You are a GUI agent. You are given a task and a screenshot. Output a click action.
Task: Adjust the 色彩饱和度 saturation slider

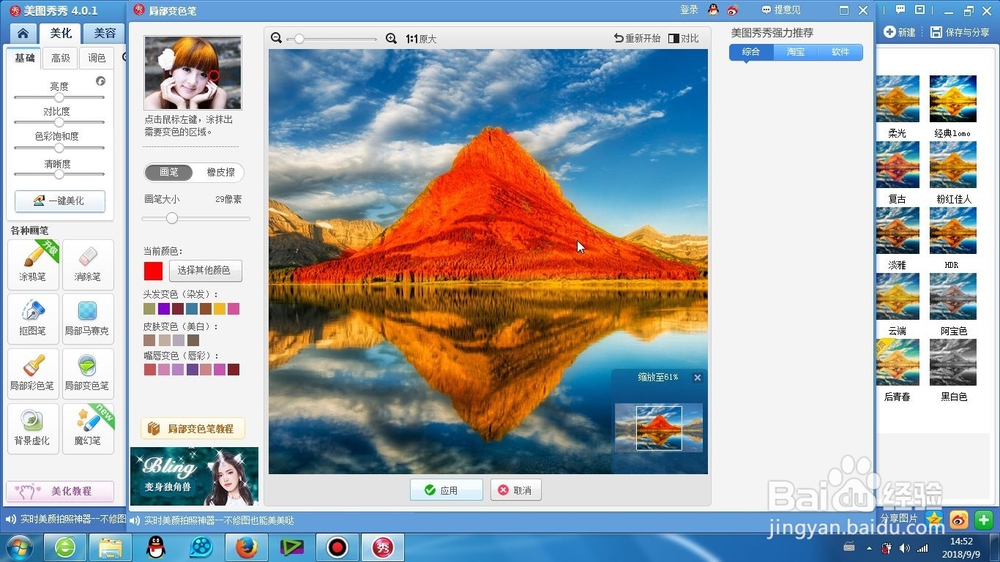pos(59,147)
